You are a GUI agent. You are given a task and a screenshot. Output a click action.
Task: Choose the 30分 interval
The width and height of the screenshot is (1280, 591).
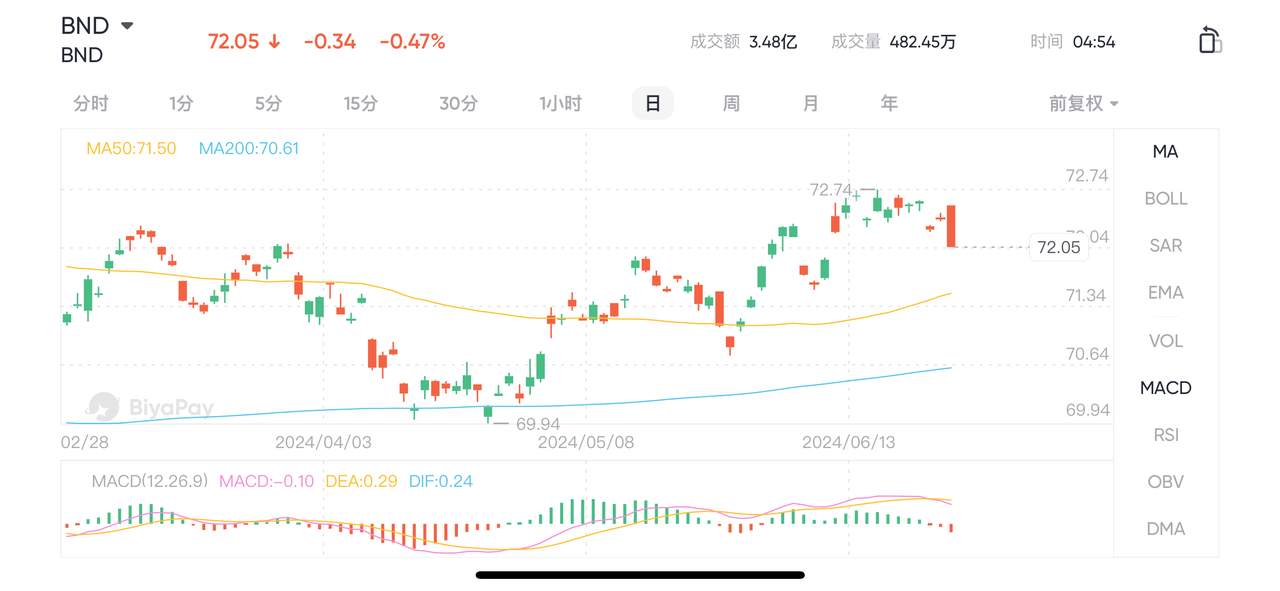coord(459,103)
